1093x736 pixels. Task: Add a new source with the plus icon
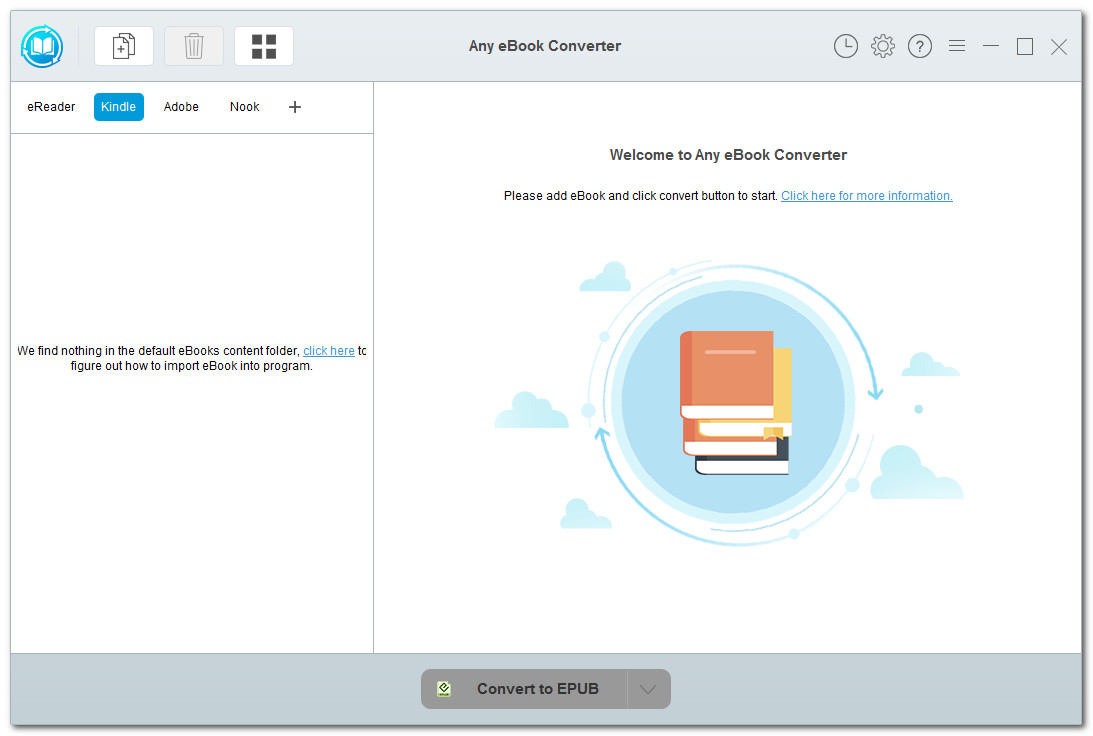click(295, 107)
